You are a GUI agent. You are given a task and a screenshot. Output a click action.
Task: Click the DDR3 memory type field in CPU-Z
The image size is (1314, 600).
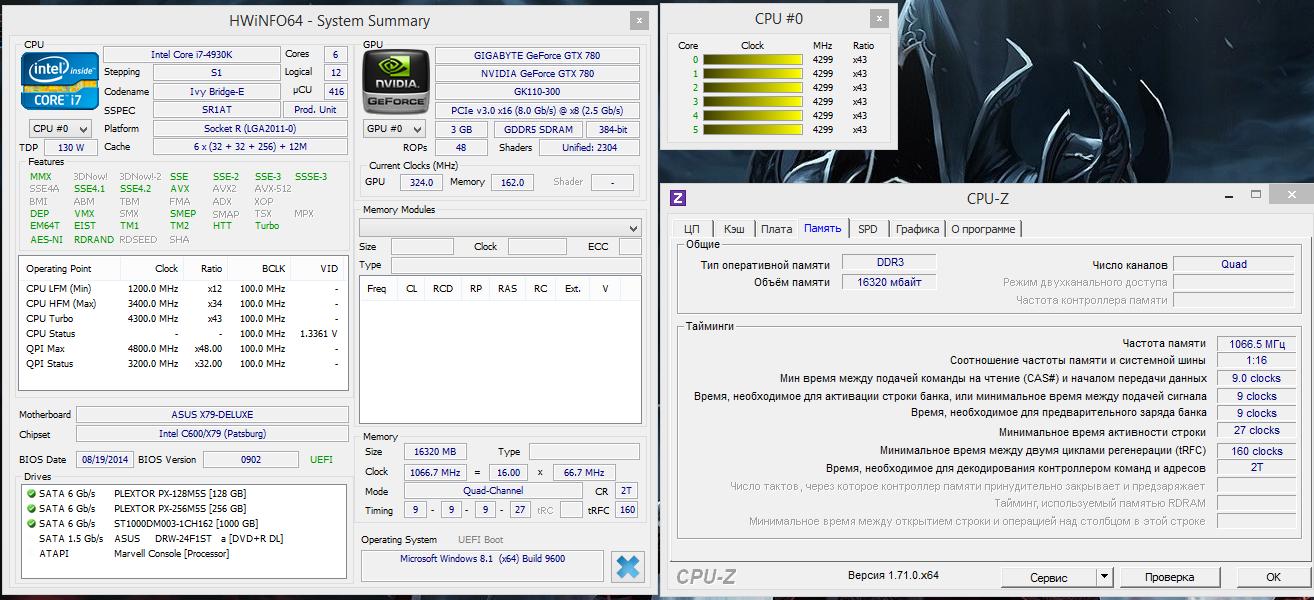point(888,264)
